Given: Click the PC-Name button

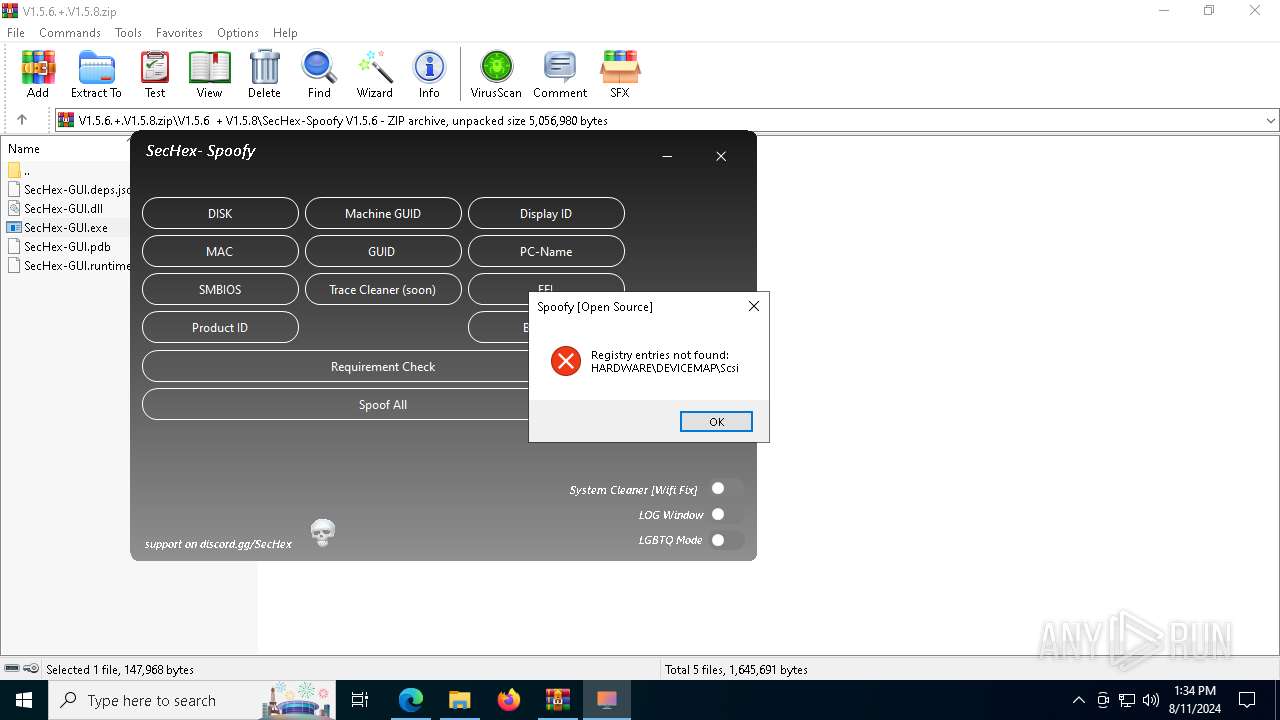Looking at the screenshot, I should click(546, 251).
